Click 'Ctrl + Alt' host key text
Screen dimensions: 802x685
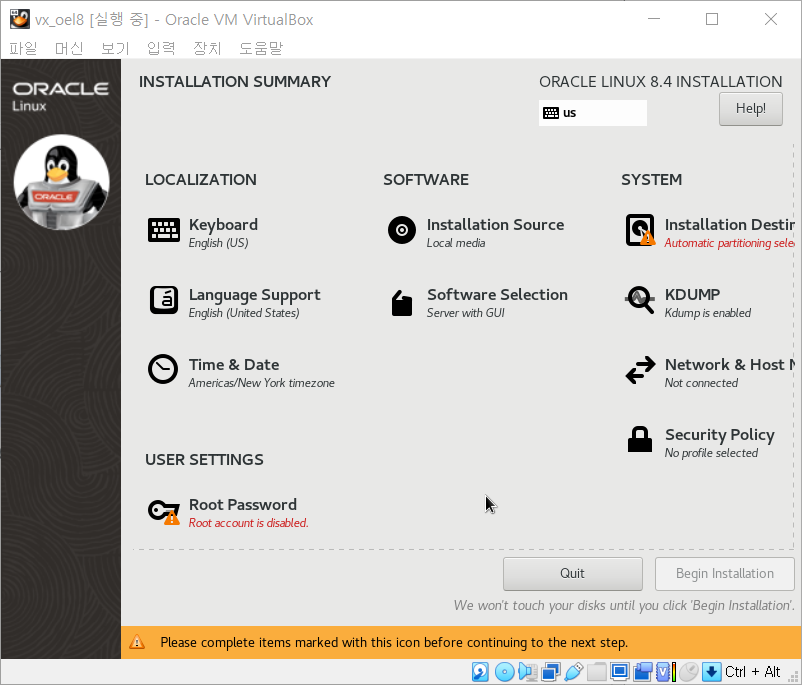(x=752, y=672)
